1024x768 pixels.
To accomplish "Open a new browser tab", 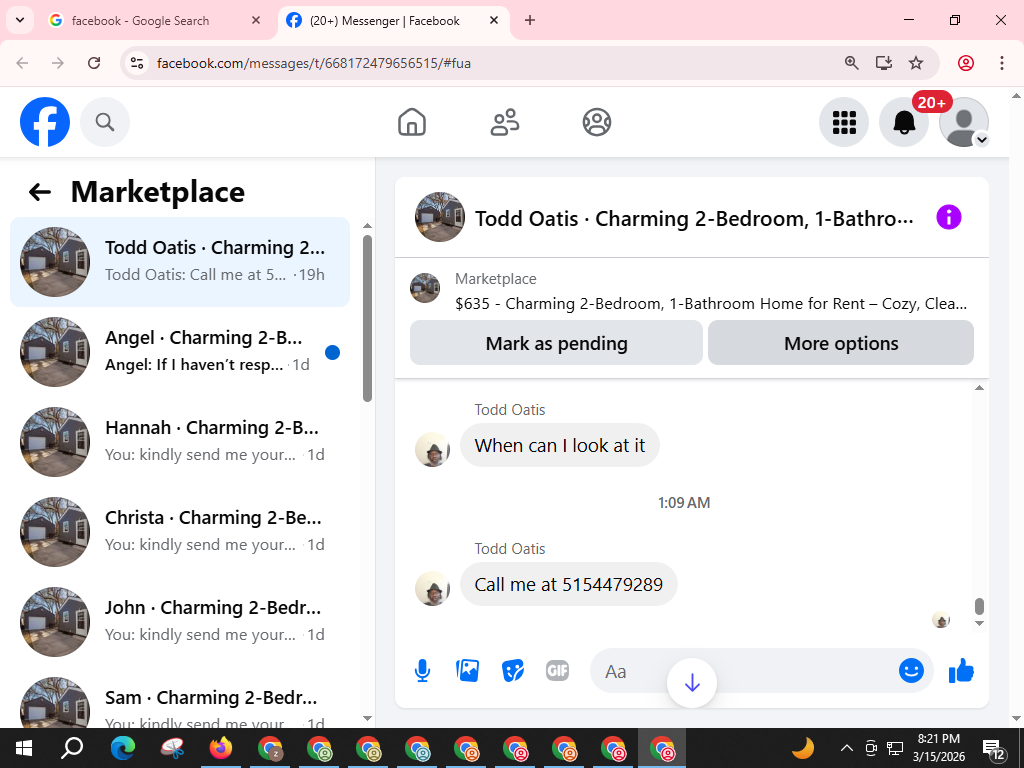I will (530, 20).
